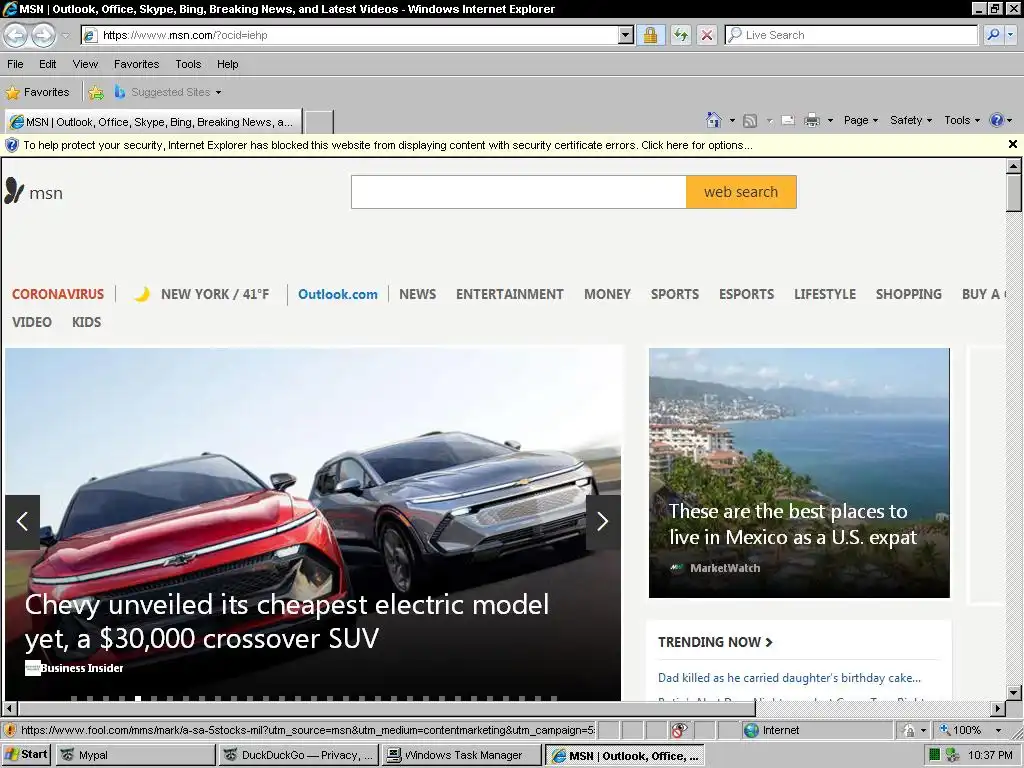Click the popup blocker status icon
Viewport: 1024px width, 768px height.
pyautogui.click(x=679, y=730)
